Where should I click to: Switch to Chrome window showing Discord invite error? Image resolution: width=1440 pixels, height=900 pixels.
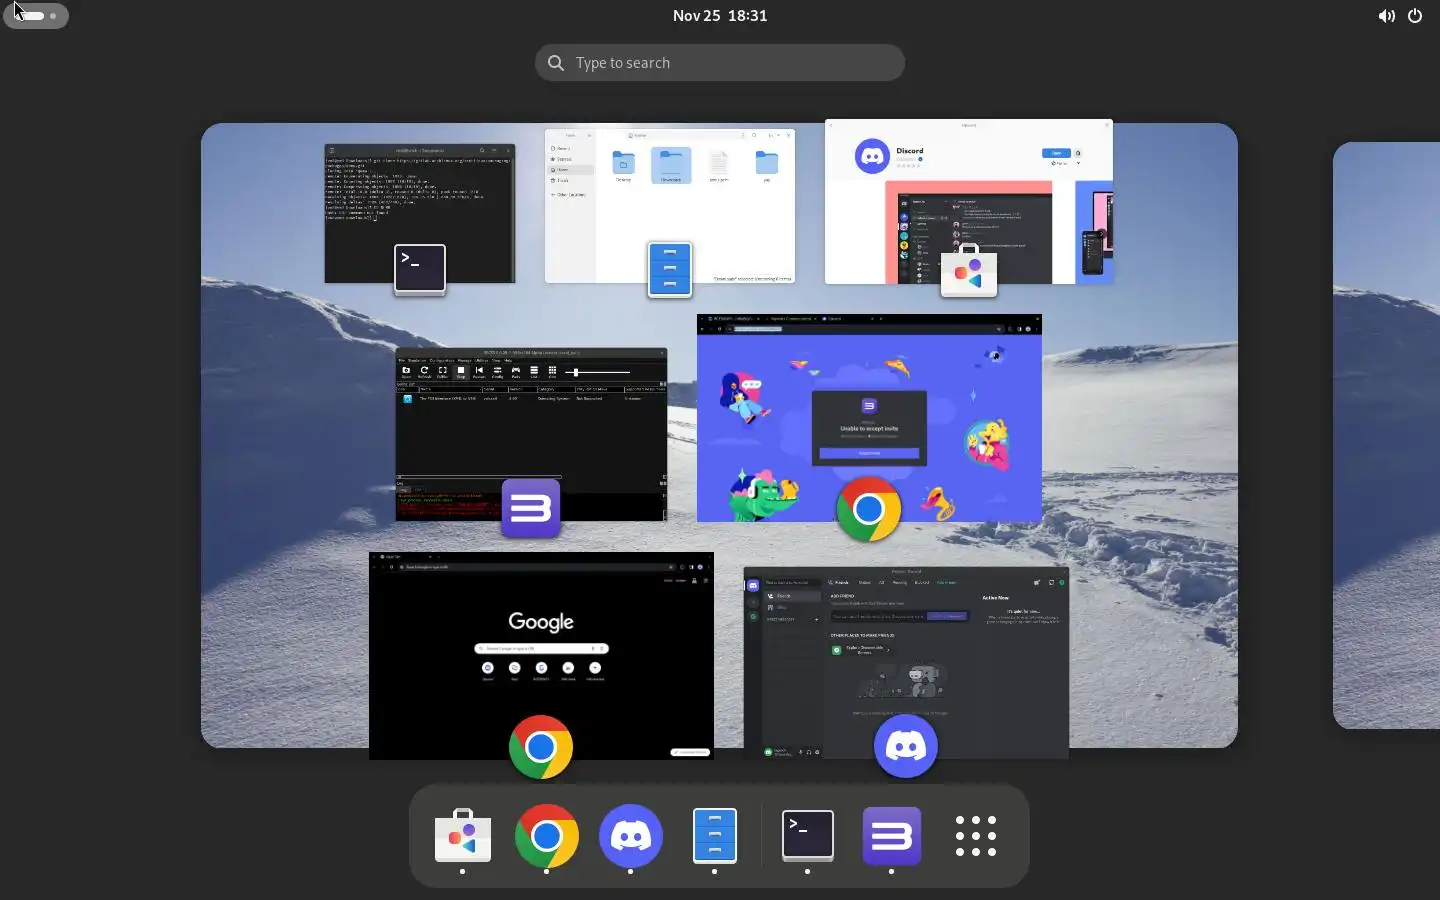click(x=869, y=418)
